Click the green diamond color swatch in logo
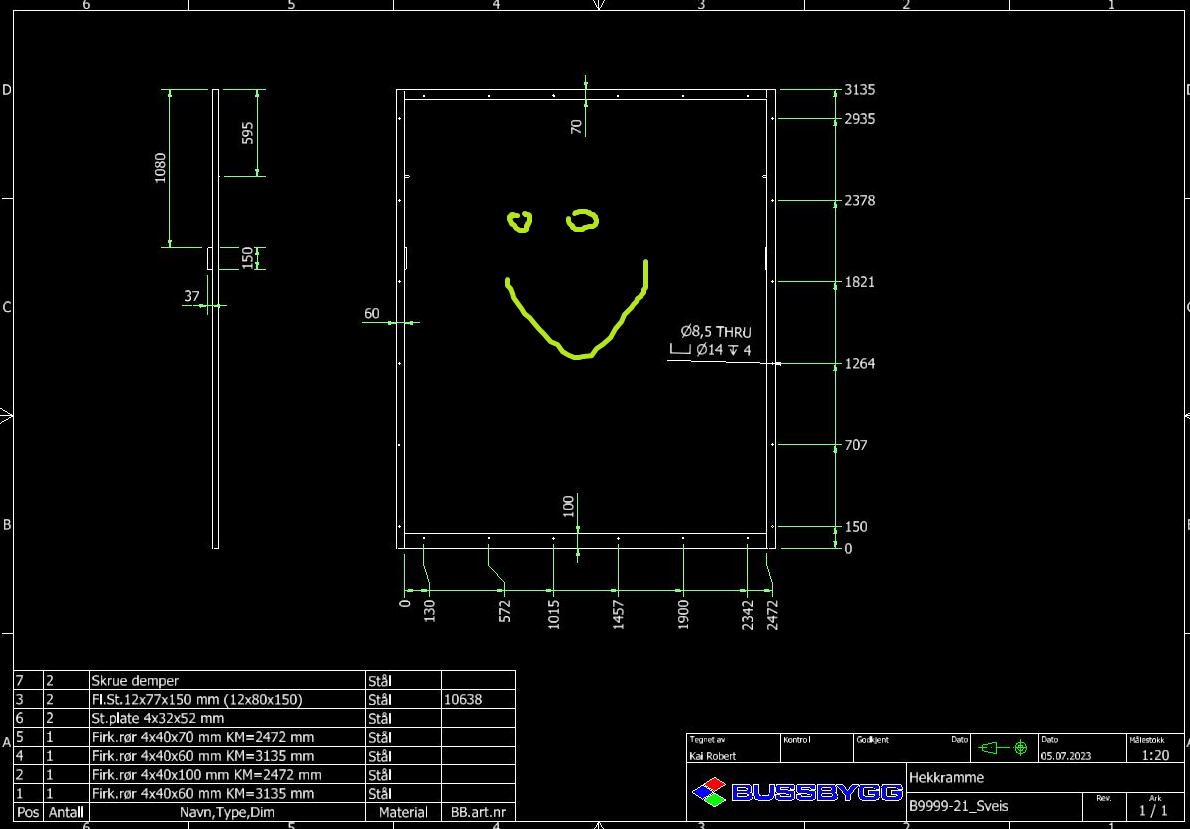Image resolution: width=1190 pixels, height=829 pixels. (716, 798)
